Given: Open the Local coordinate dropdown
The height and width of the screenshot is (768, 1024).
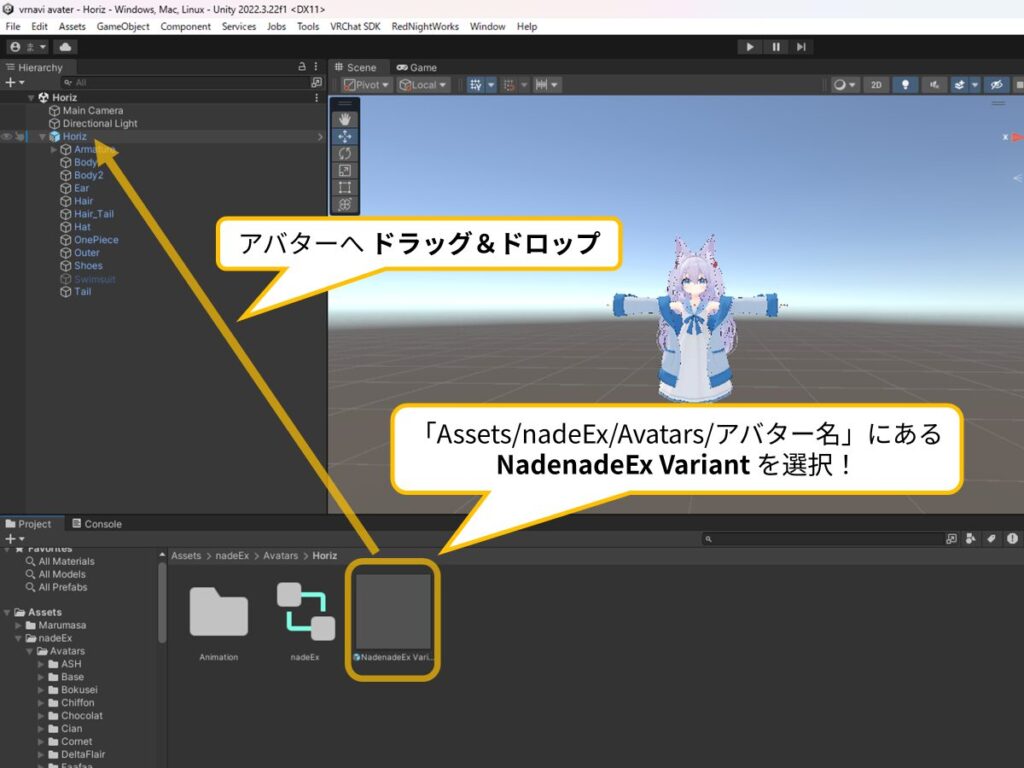Looking at the screenshot, I should [x=424, y=85].
